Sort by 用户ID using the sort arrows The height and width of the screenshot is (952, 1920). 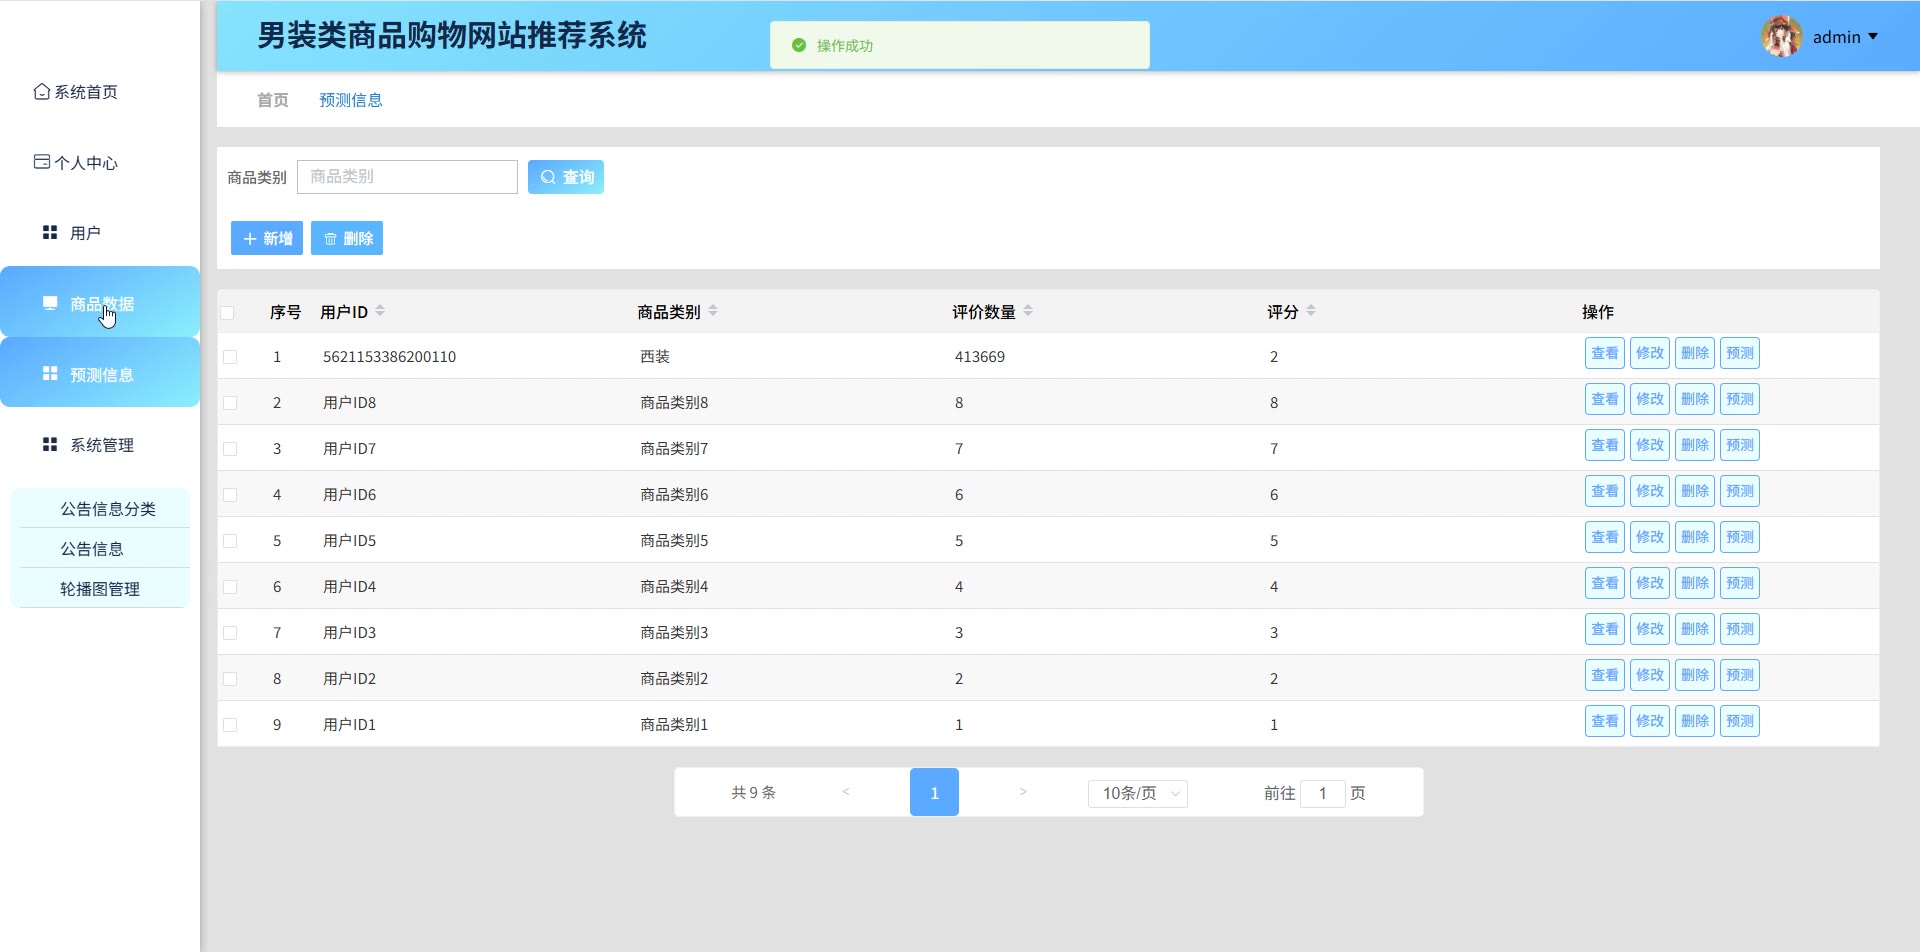(x=380, y=312)
